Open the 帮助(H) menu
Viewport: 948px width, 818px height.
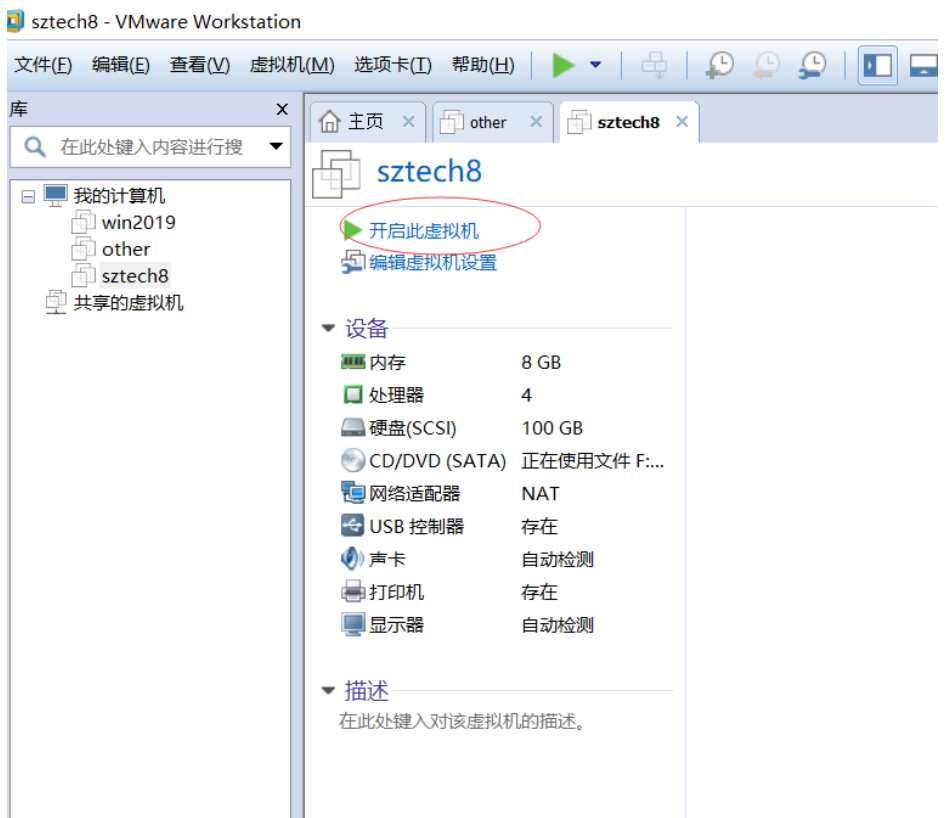coord(483,65)
